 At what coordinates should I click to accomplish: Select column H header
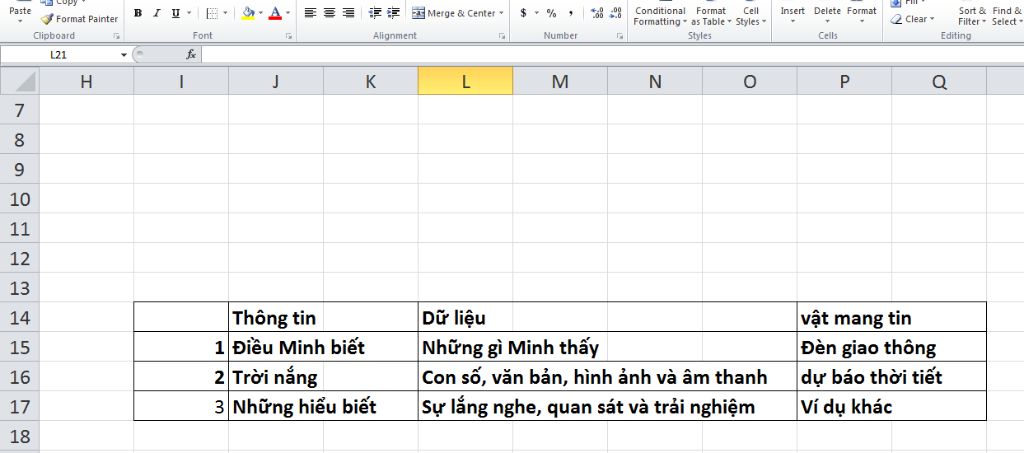(86, 81)
